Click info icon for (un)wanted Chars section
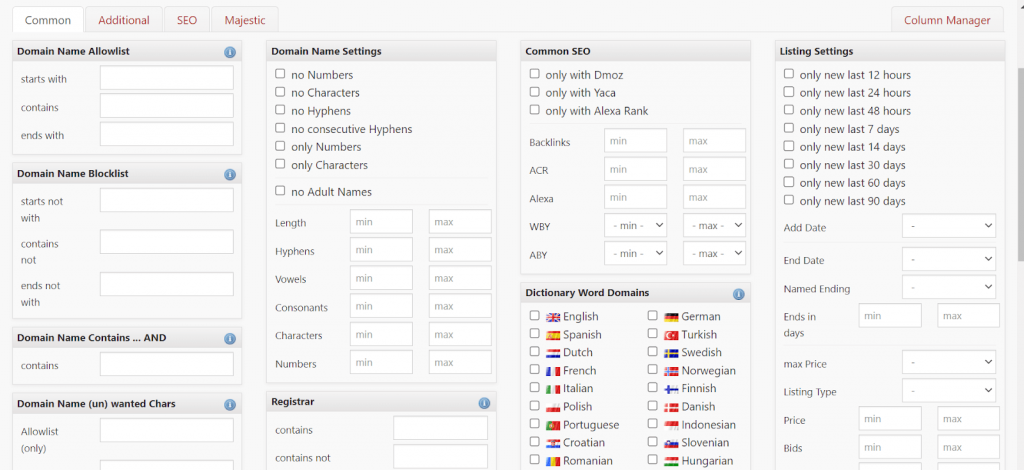Screen dimensions: 1024x470 coord(230,404)
